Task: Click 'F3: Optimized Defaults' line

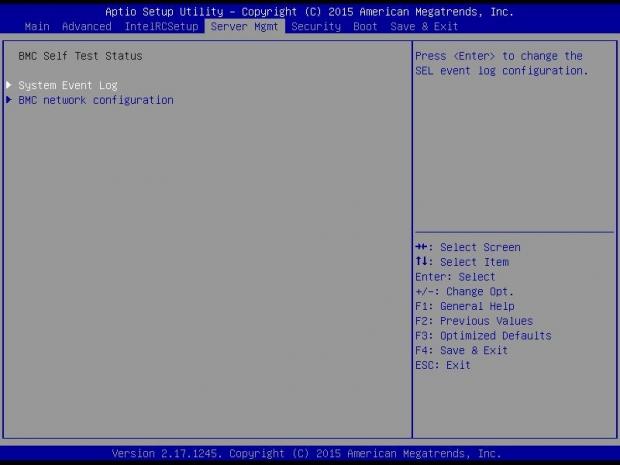Action: click(483, 335)
